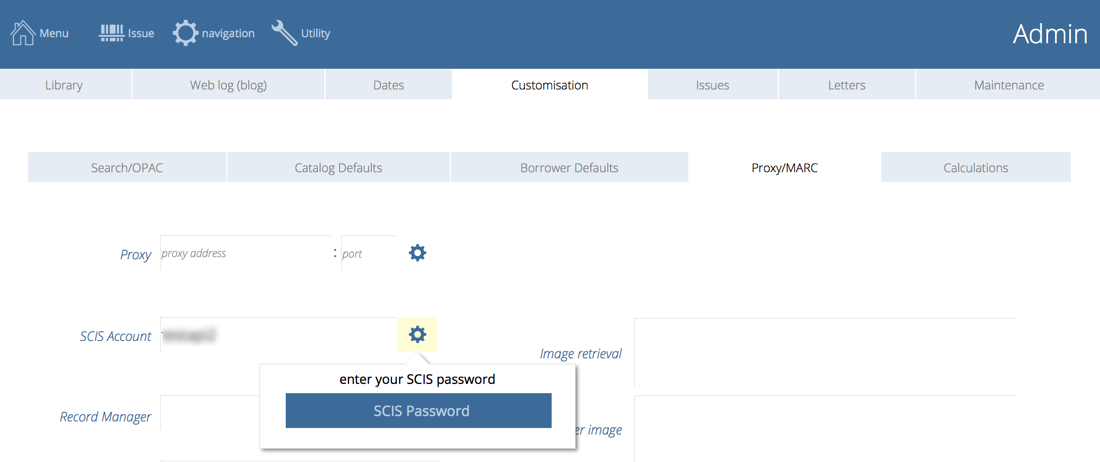1100x462 pixels.
Task: Open the Letters tab
Action: click(846, 85)
